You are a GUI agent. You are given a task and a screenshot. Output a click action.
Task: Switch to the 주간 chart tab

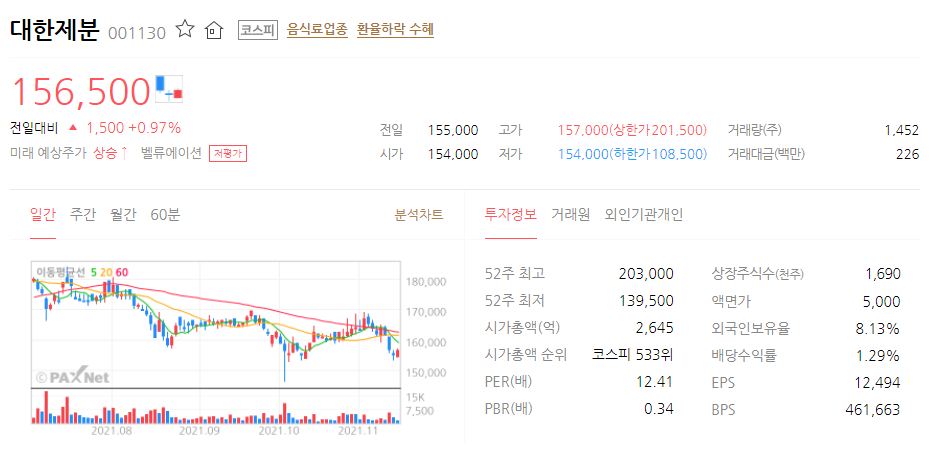tap(83, 215)
